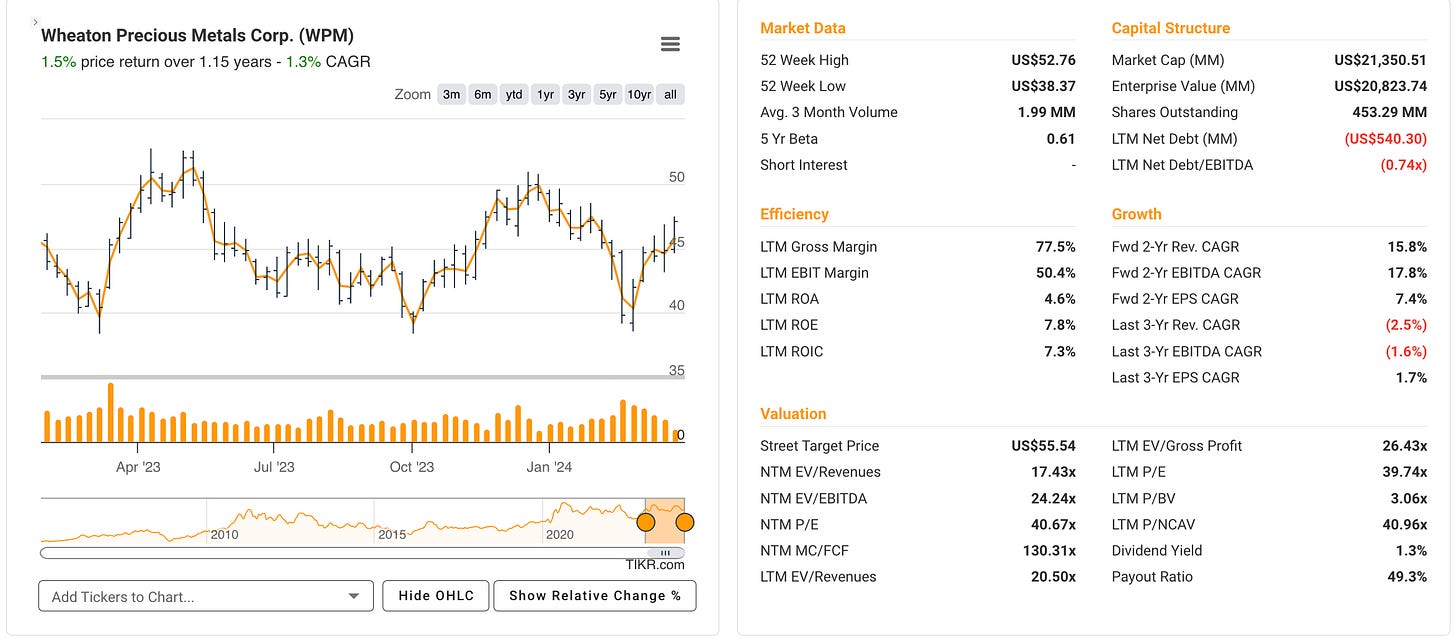Click the Dividend Yield value 1.3%
The height and width of the screenshot is (641, 1456).
coord(1411,550)
